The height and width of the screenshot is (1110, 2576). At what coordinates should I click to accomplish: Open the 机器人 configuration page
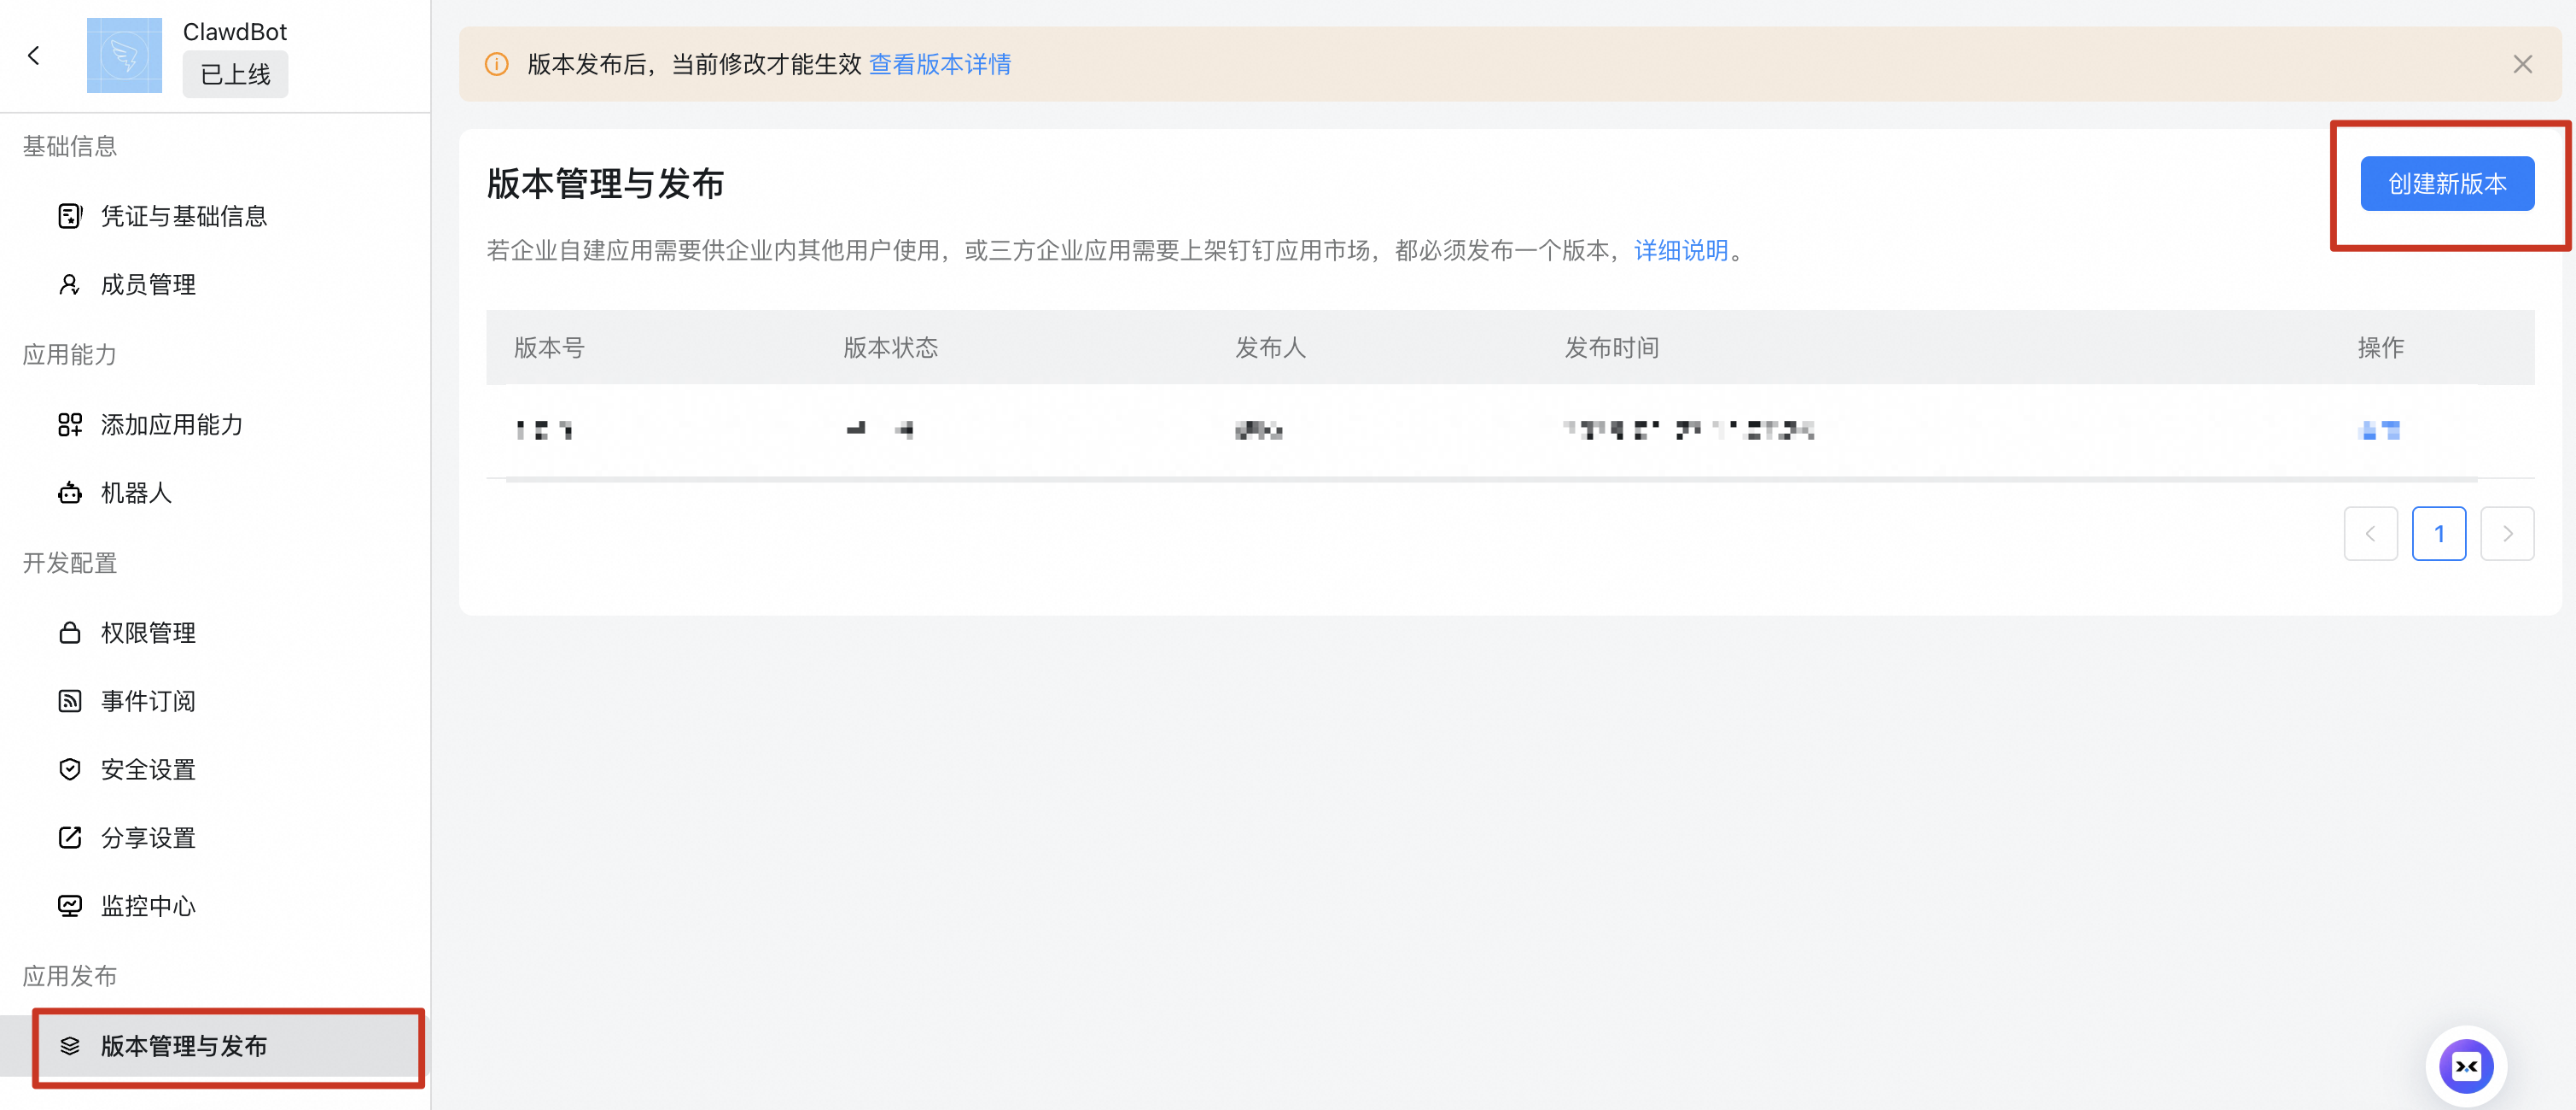tap(135, 492)
